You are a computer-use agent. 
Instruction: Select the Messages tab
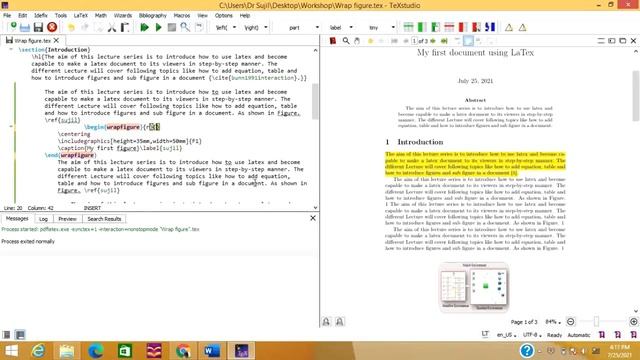coord(17,219)
